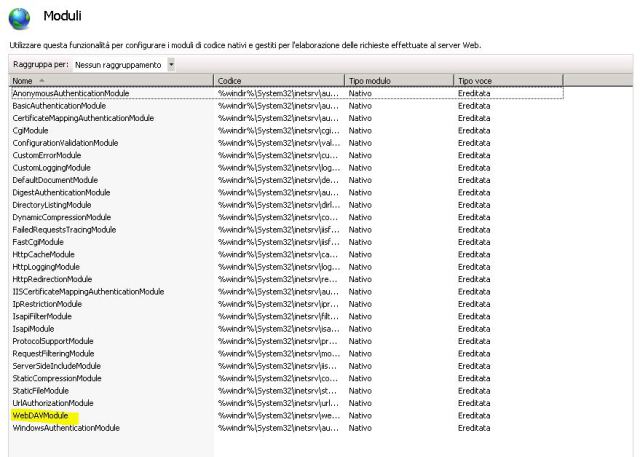
Task: Click Ereditata in the WindowsAuthenticationModule row
Action: tap(474, 428)
